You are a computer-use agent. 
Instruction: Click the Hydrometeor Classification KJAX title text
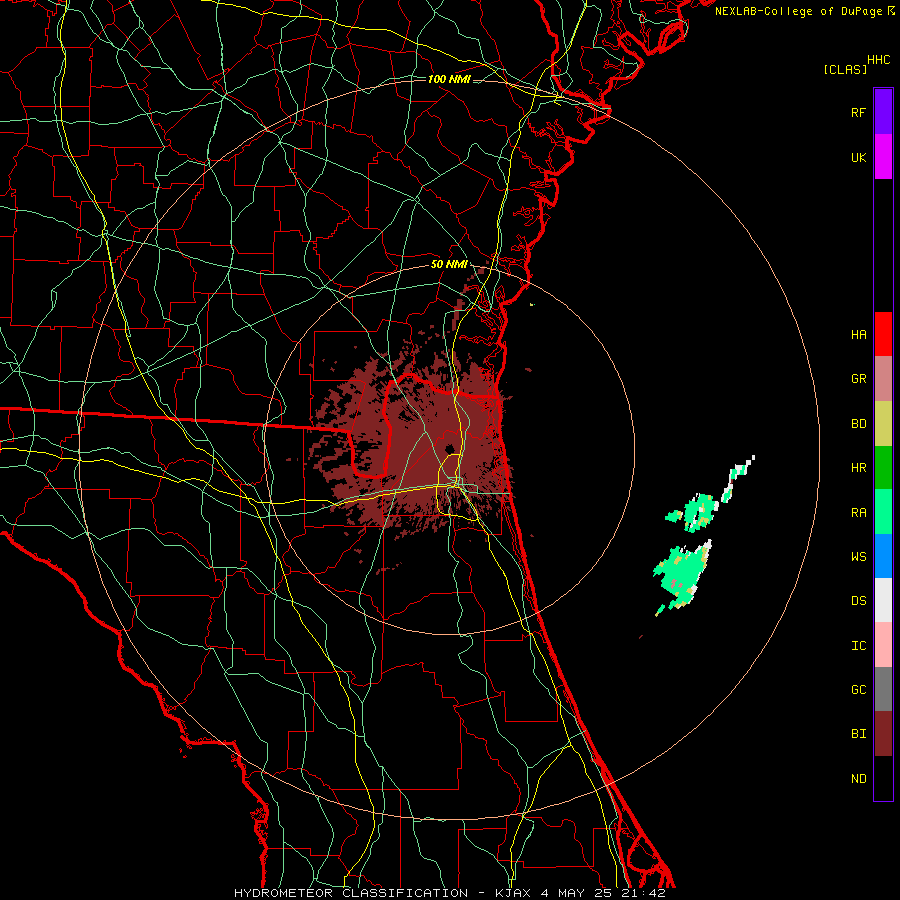449,893
